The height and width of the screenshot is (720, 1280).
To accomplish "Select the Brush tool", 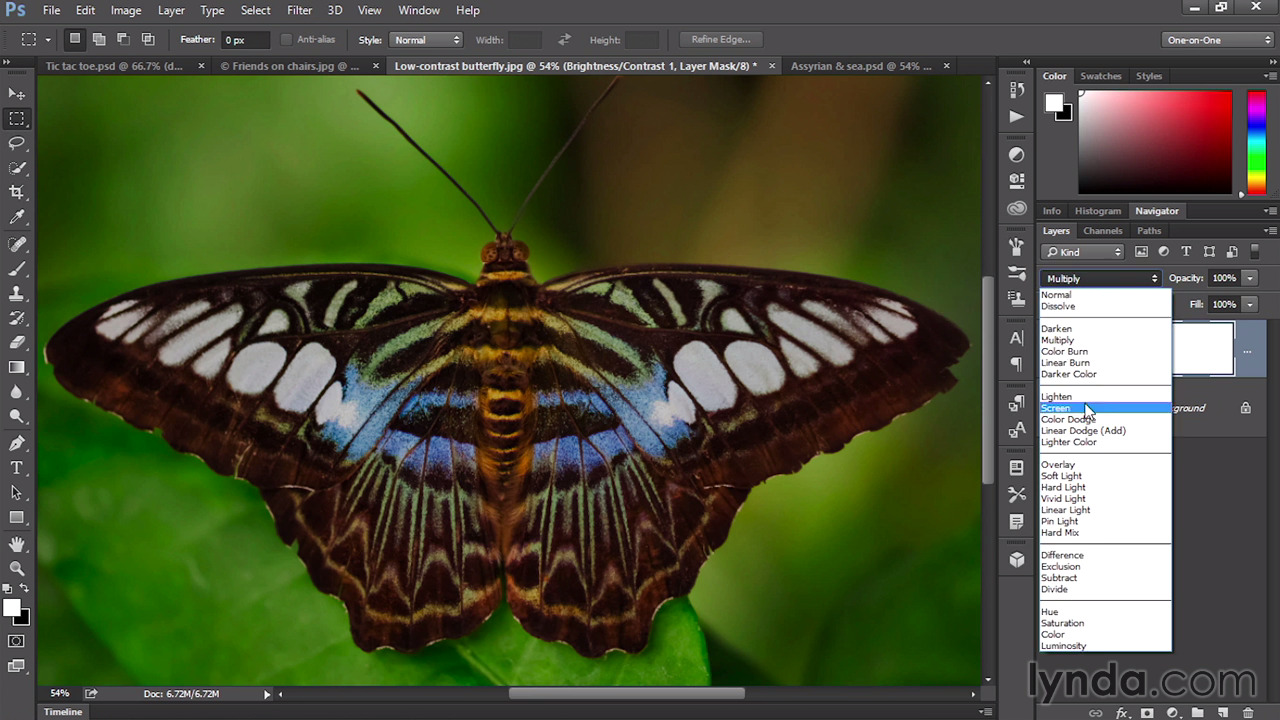I will (17, 269).
